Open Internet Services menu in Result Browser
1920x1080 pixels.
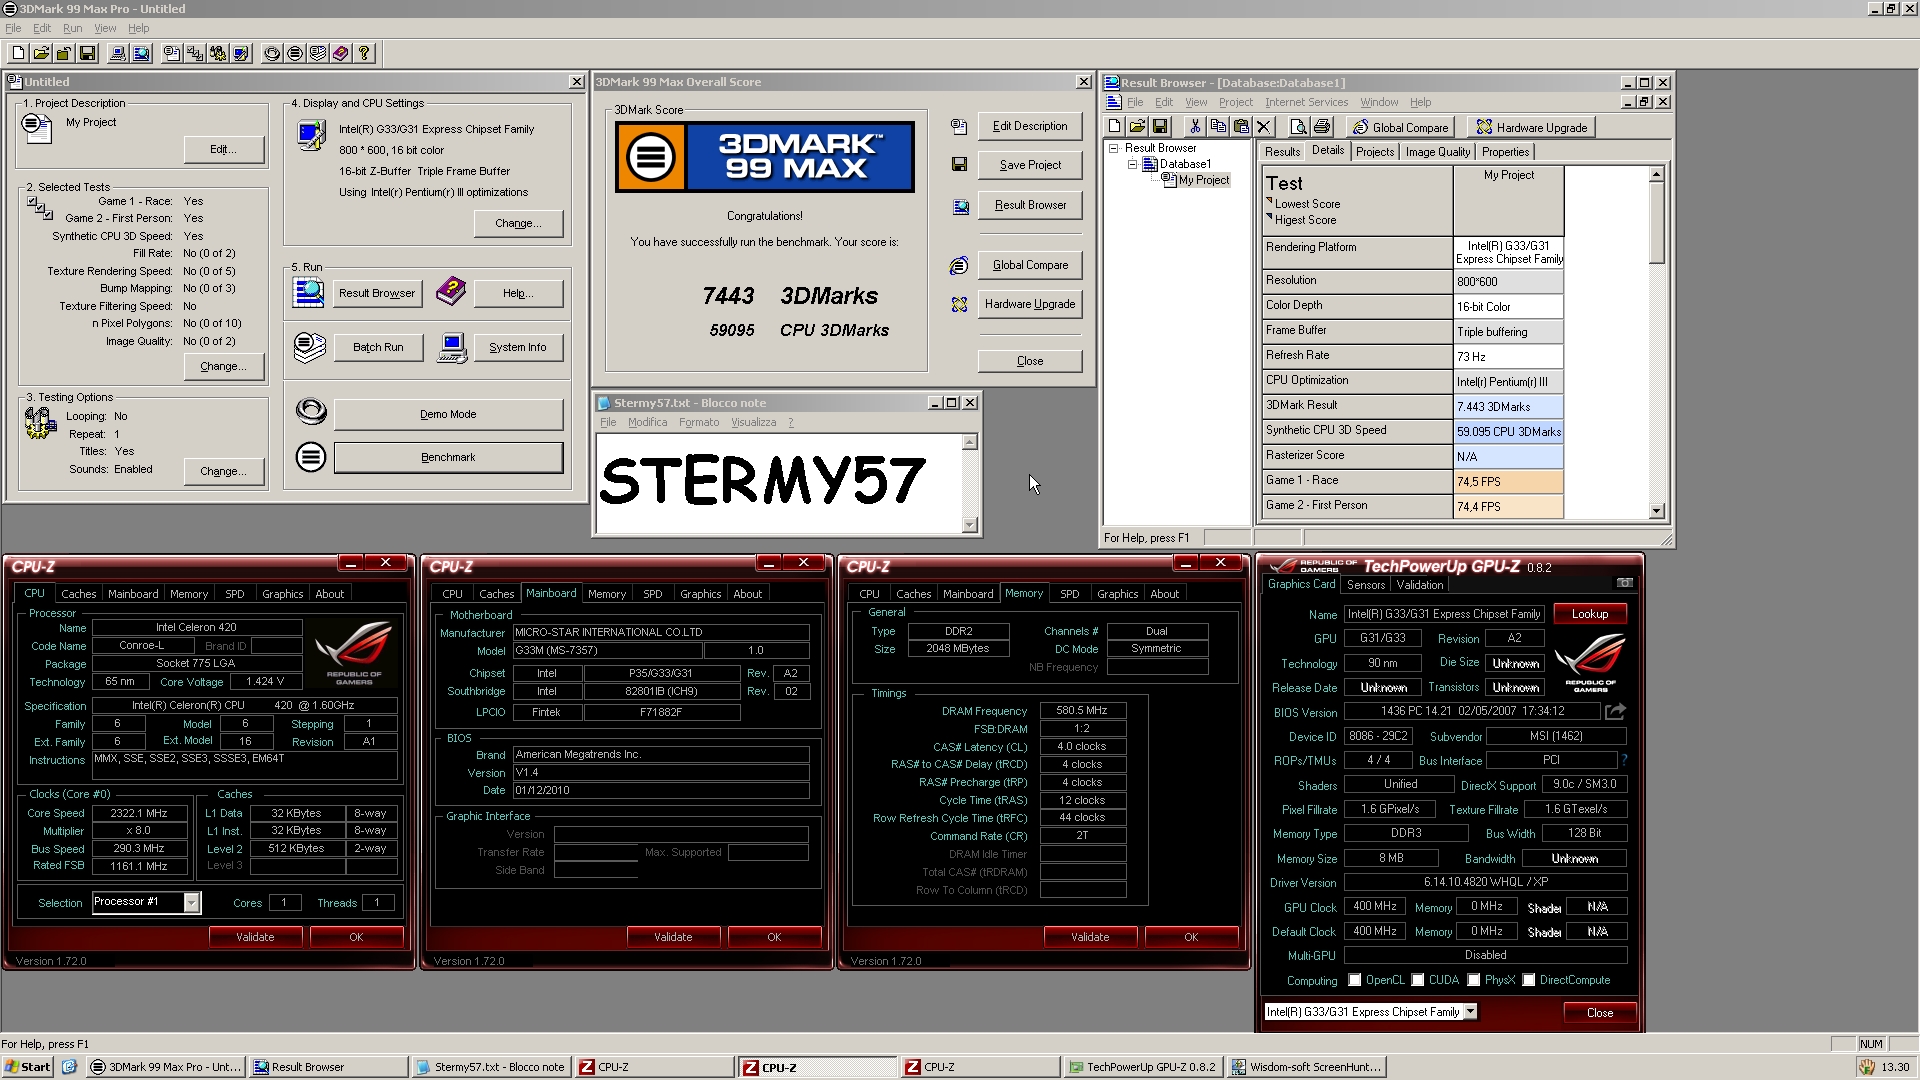pyautogui.click(x=1306, y=102)
